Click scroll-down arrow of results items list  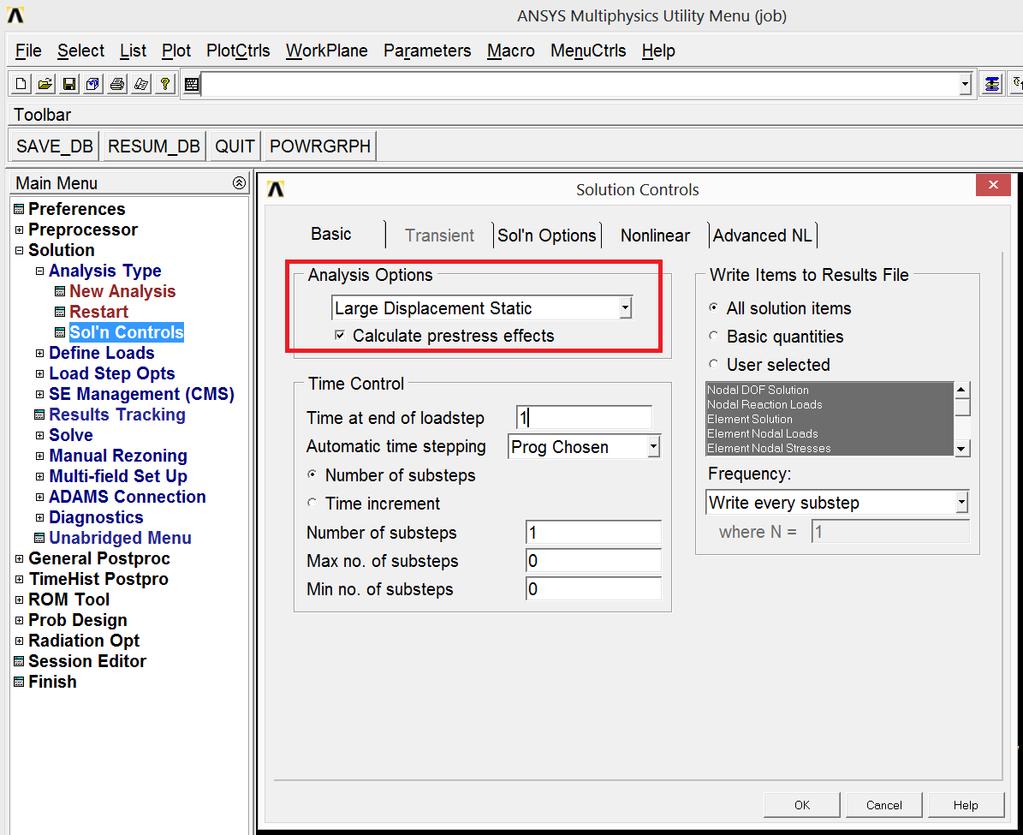point(962,448)
